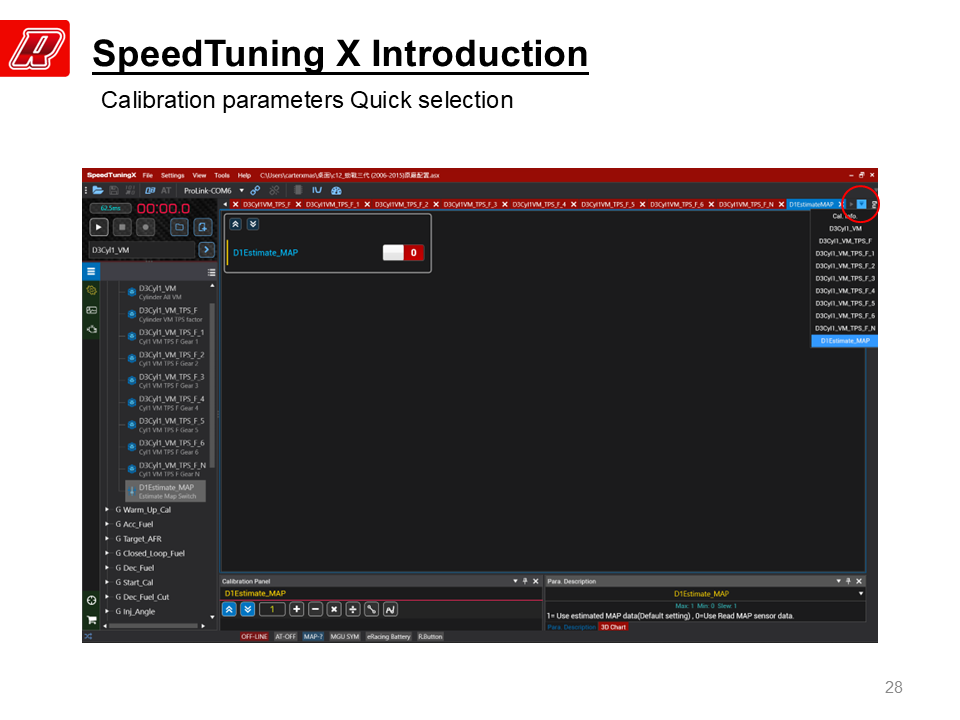
Task: Click the eRacing Battery status button
Action: (389, 637)
